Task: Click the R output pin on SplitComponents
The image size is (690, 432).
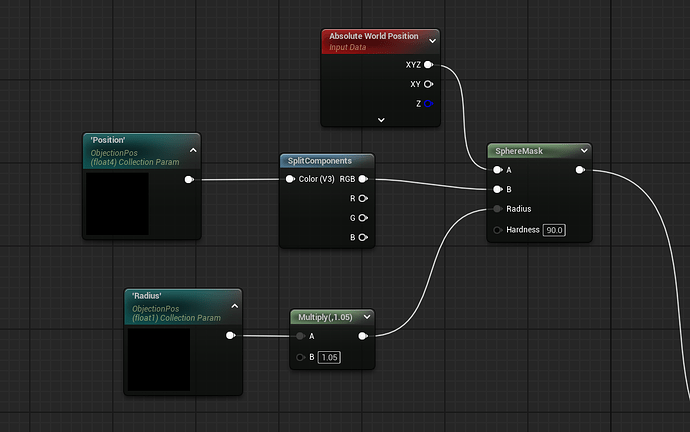Action: [x=363, y=199]
